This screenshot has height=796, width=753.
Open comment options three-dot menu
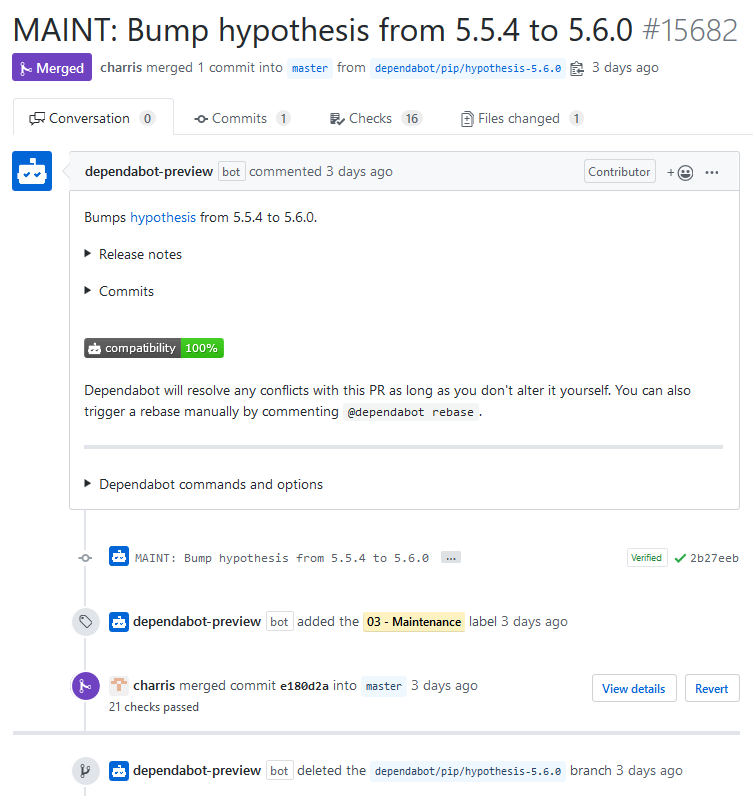pyautogui.click(x=712, y=173)
